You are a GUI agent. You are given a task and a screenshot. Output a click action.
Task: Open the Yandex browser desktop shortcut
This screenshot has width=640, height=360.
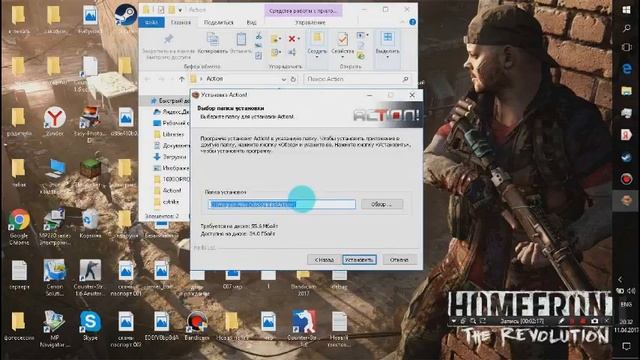55,122
